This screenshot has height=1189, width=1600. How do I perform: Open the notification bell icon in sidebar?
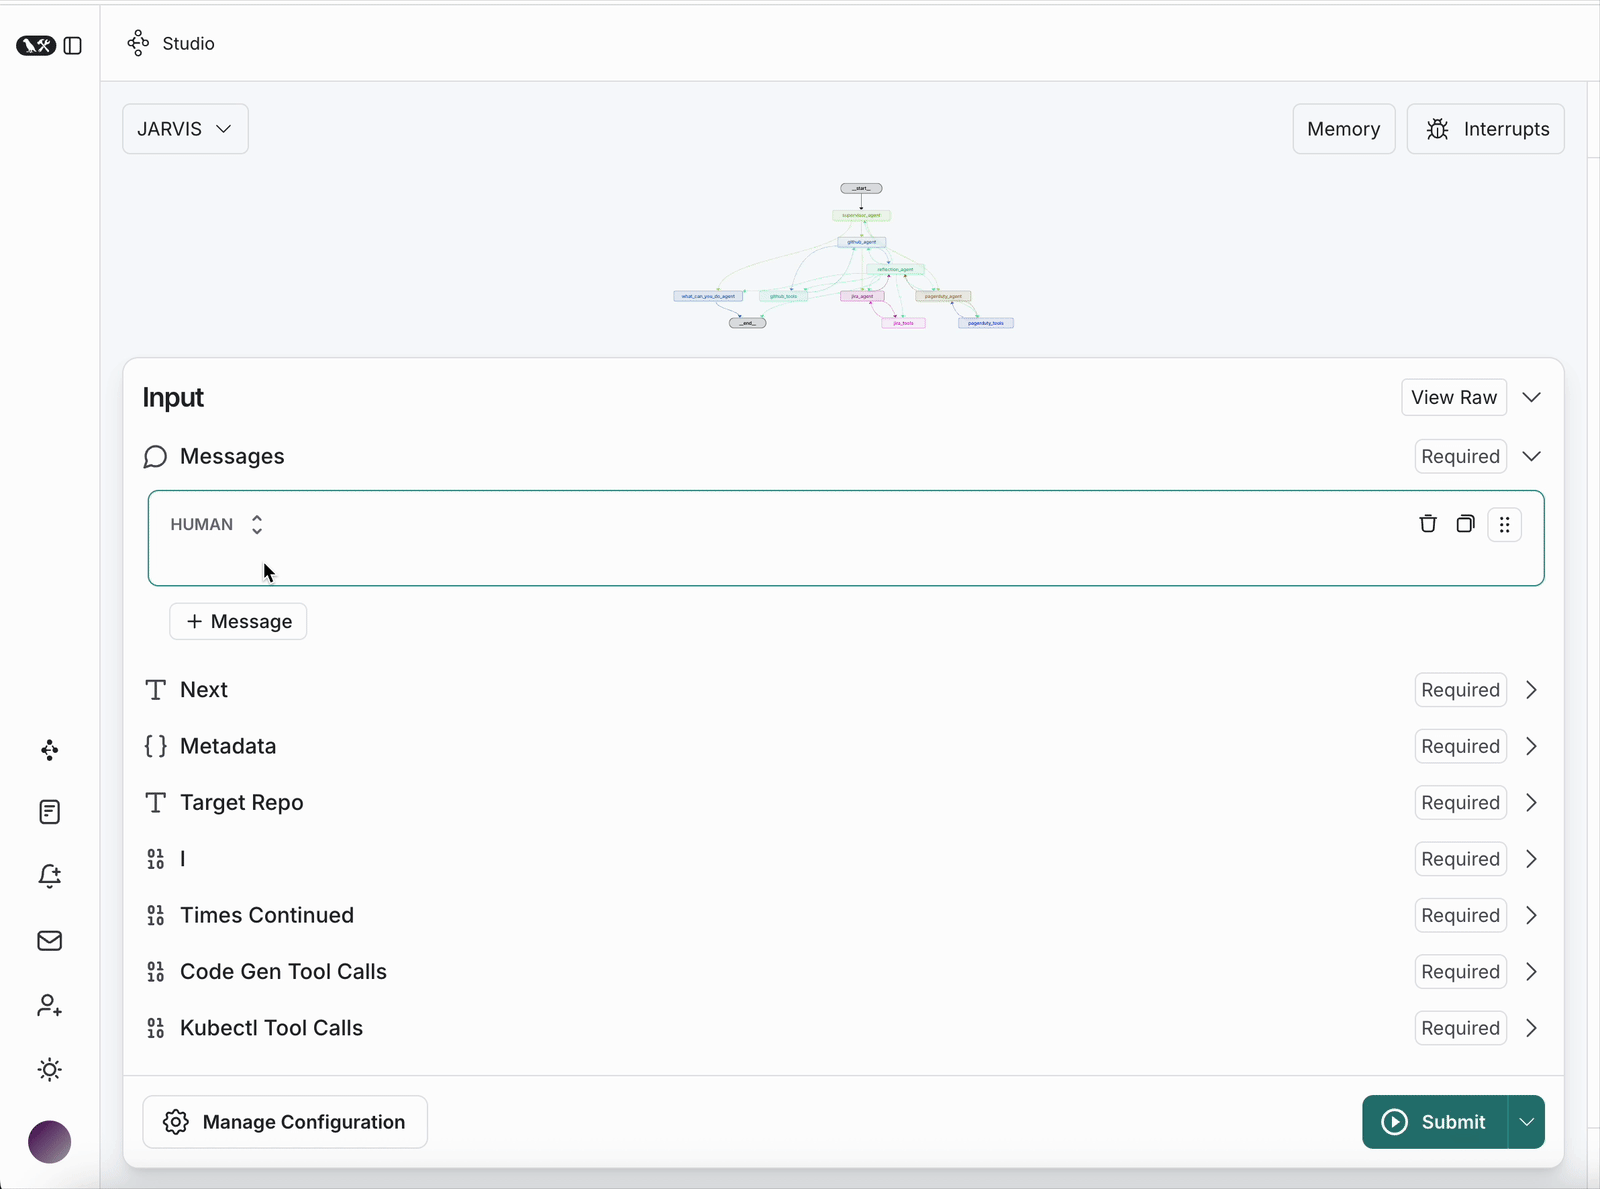pos(50,876)
